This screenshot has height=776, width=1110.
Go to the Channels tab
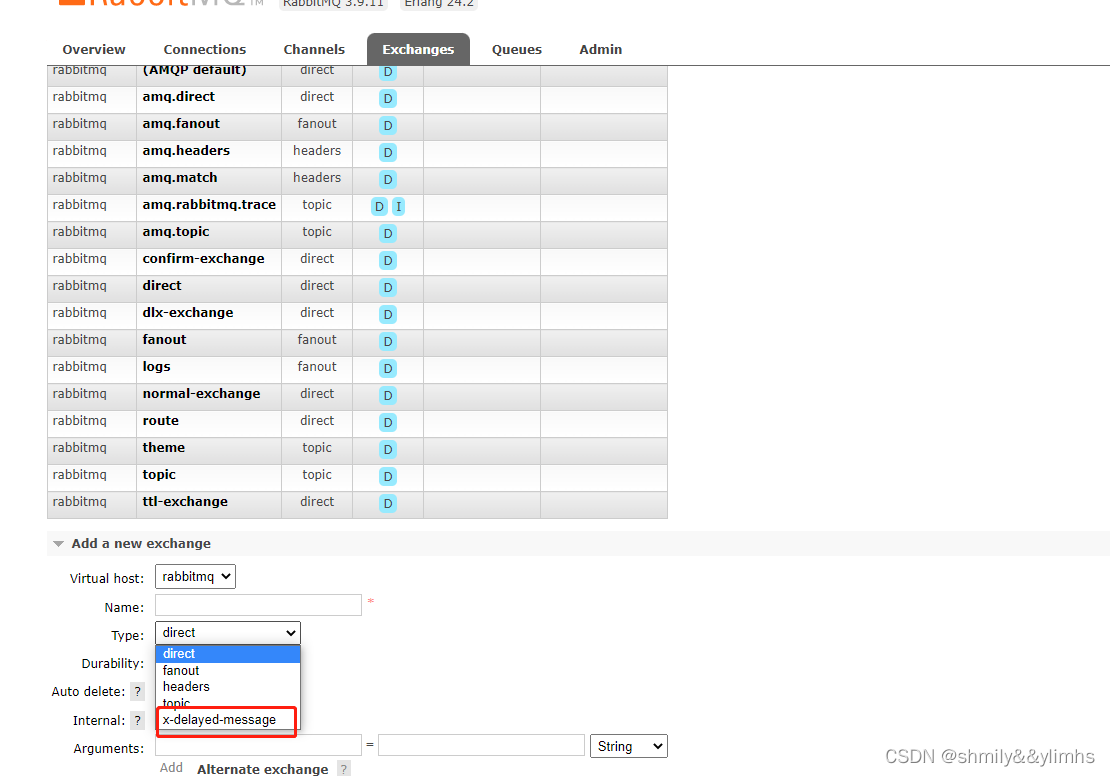(x=314, y=50)
